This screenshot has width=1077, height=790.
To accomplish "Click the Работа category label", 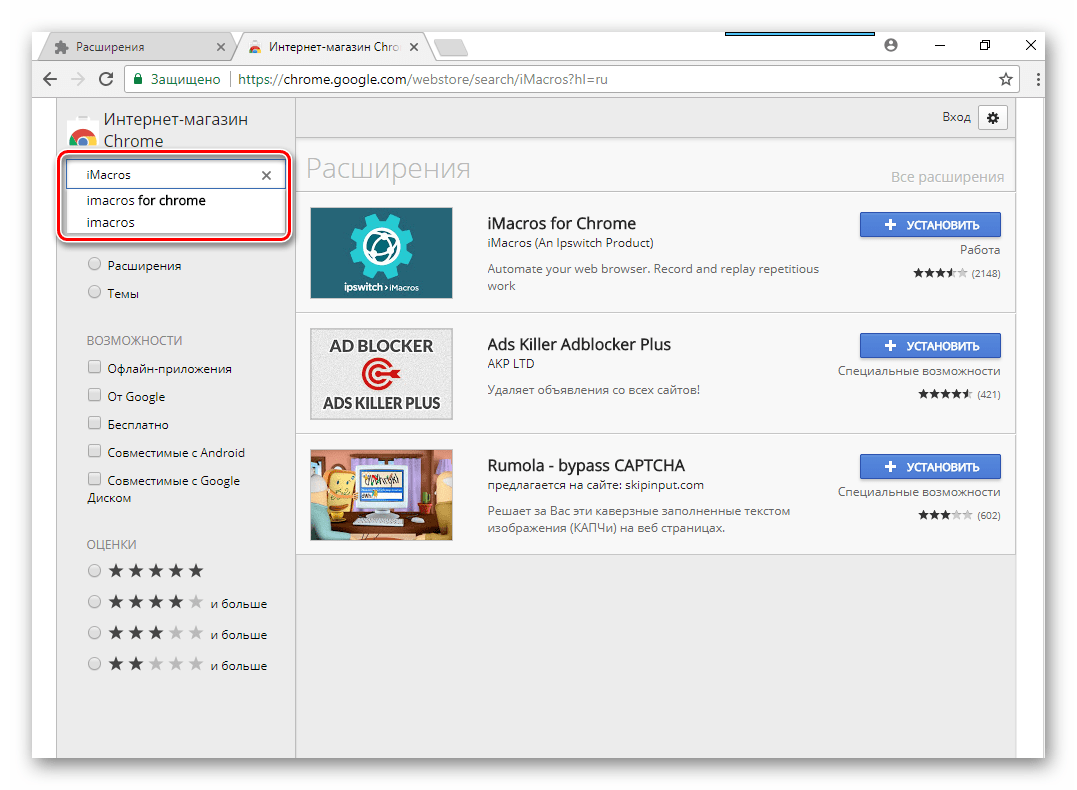I will click(x=979, y=250).
